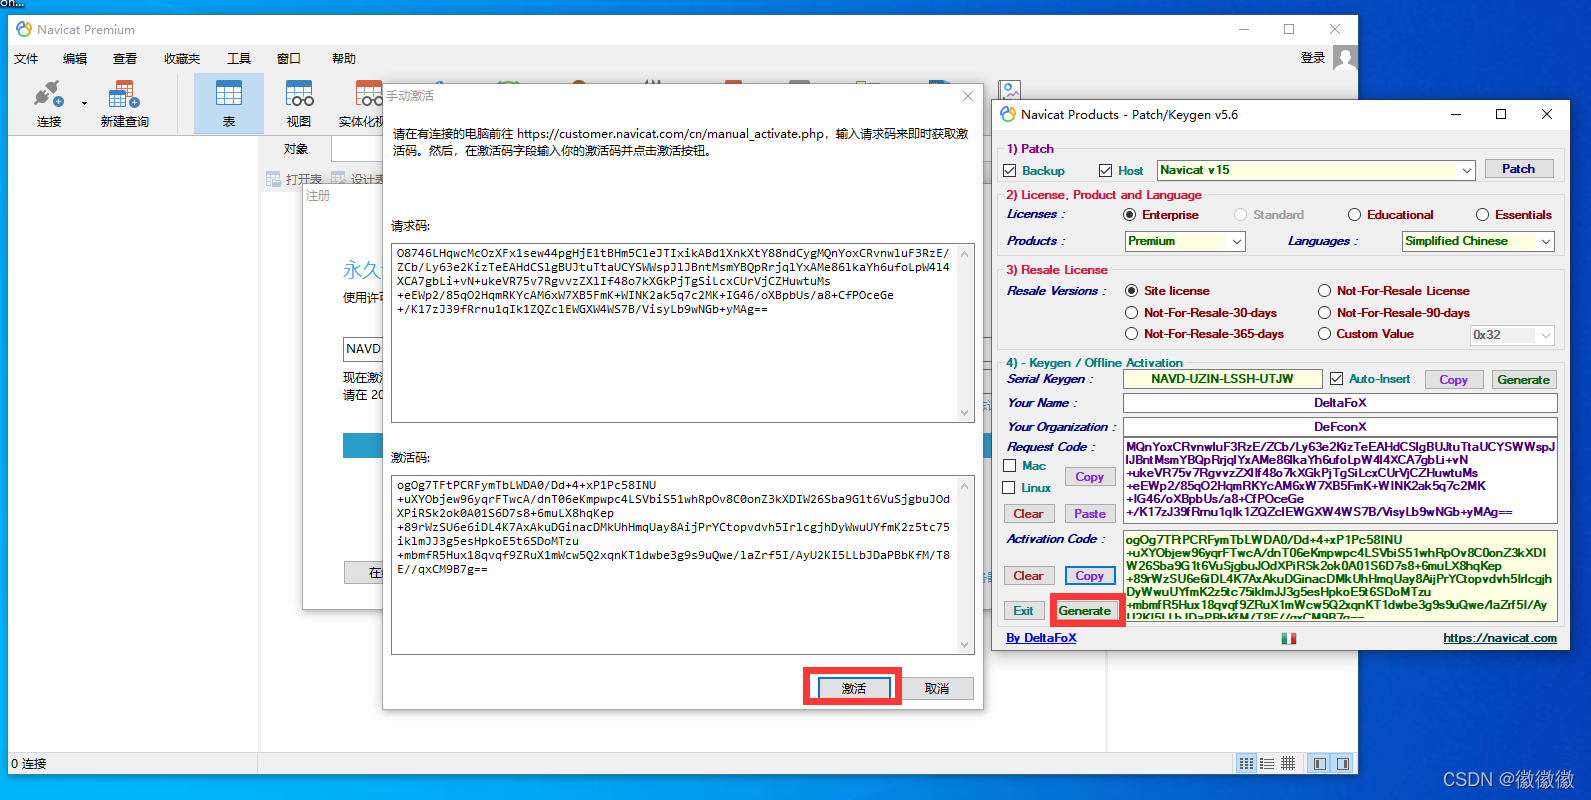Open the By DeltaFoX link

click(x=1041, y=638)
